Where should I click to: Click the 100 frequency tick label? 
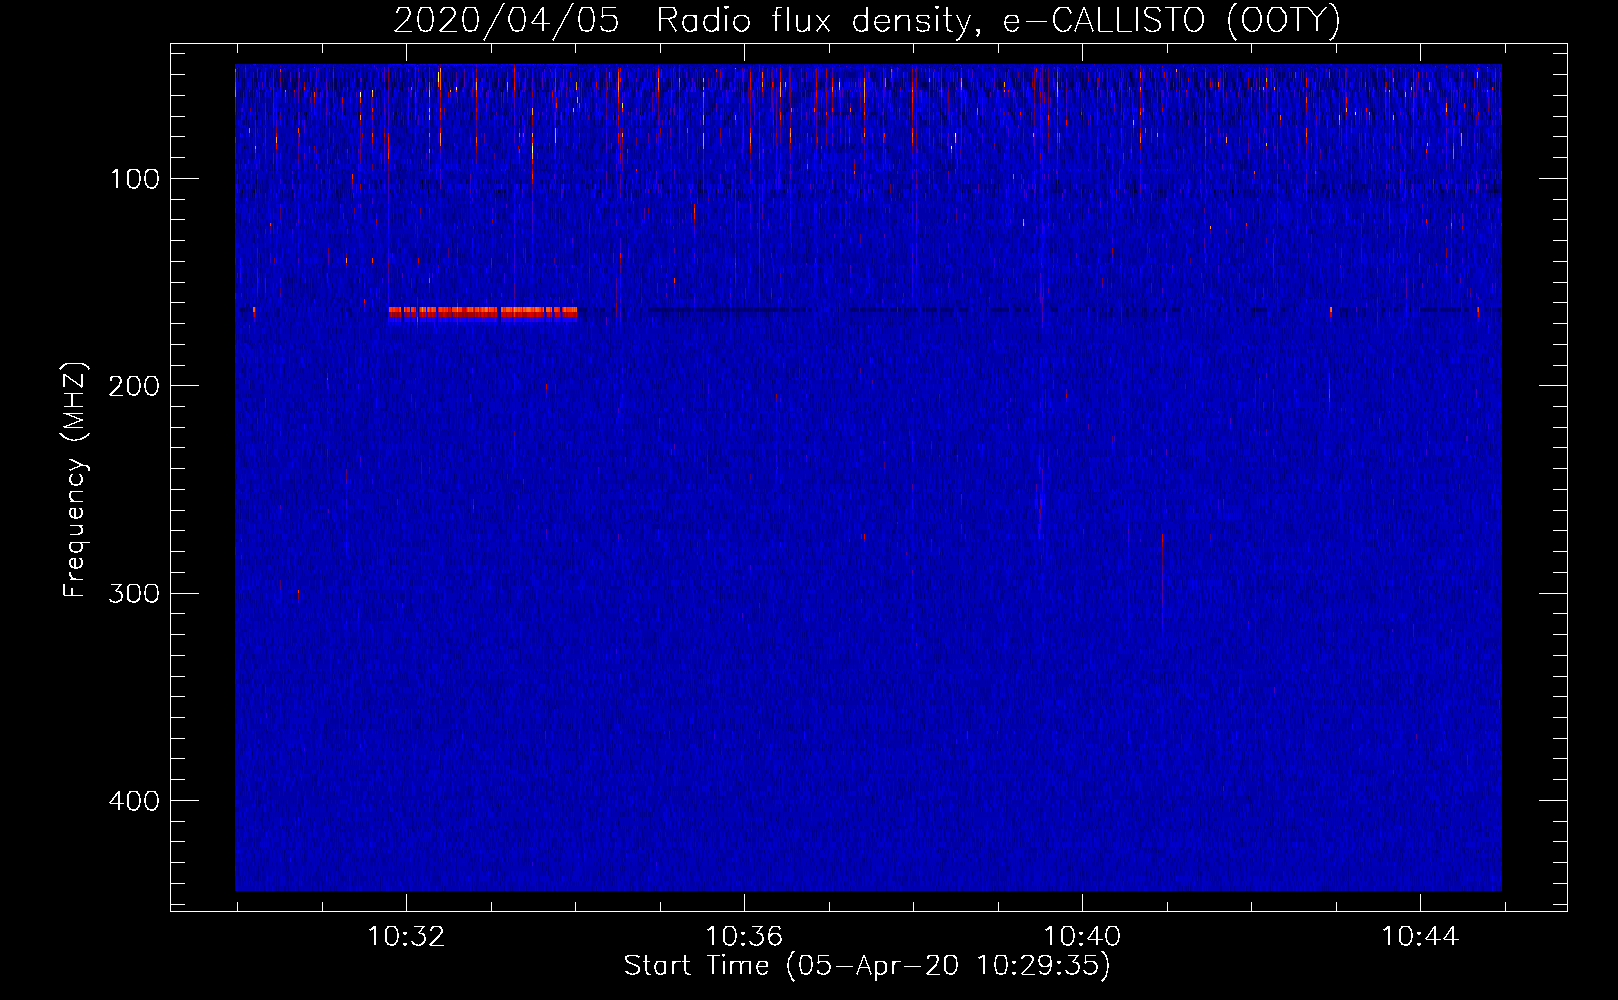135,179
